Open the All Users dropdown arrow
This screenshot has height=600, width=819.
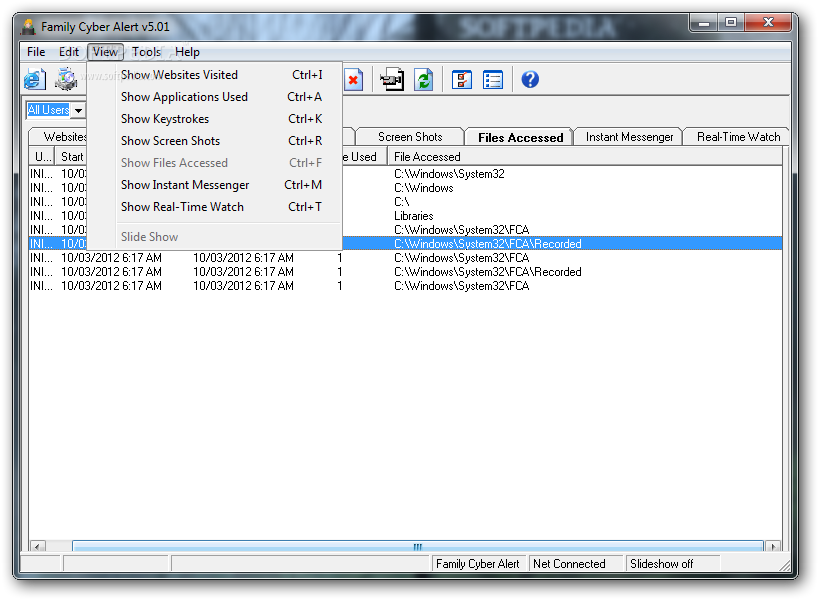click(78, 110)
